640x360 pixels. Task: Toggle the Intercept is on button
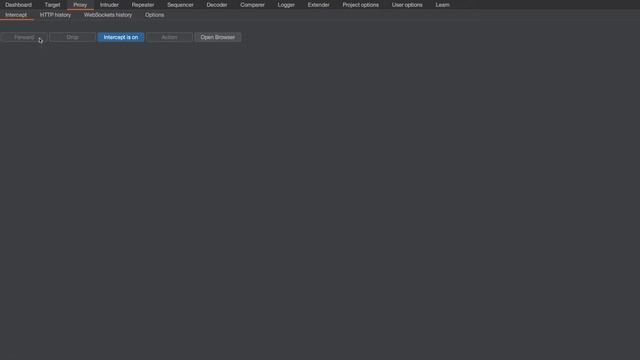121,37
